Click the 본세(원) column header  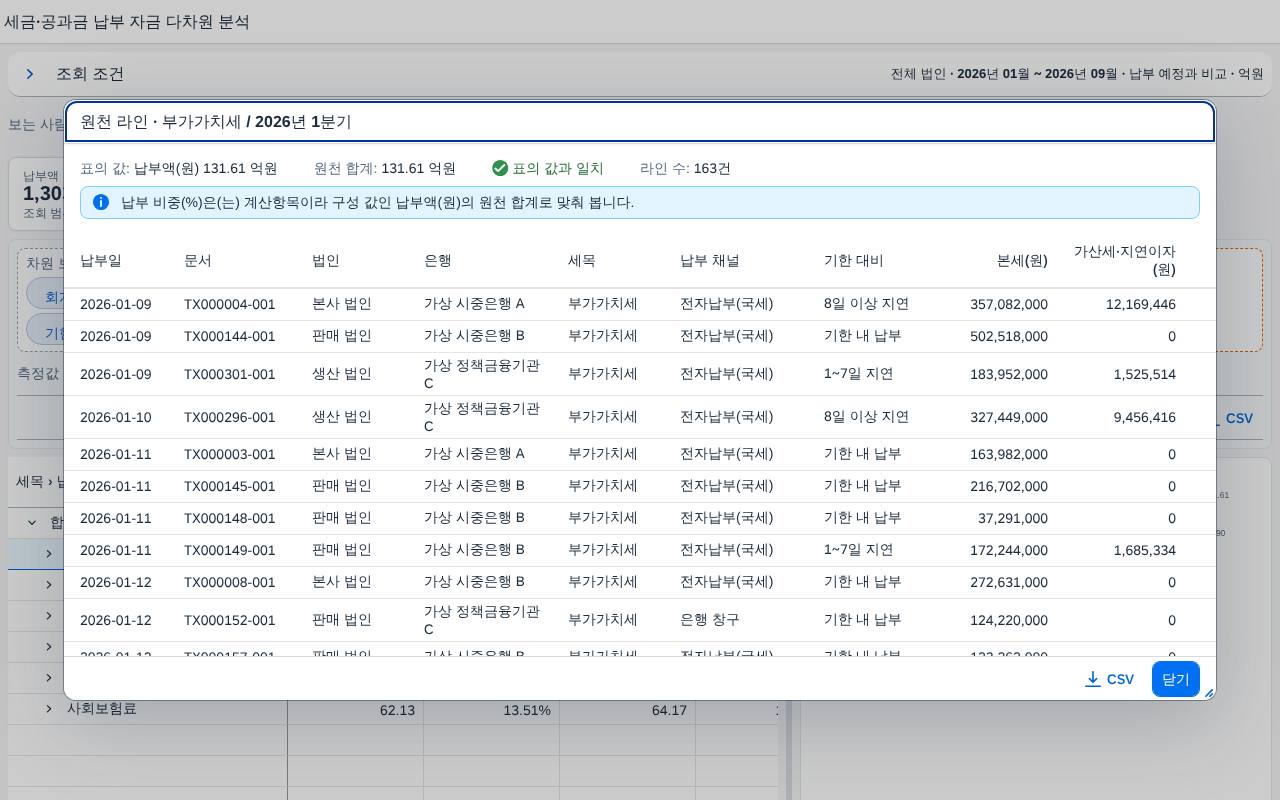(1022, 260)
